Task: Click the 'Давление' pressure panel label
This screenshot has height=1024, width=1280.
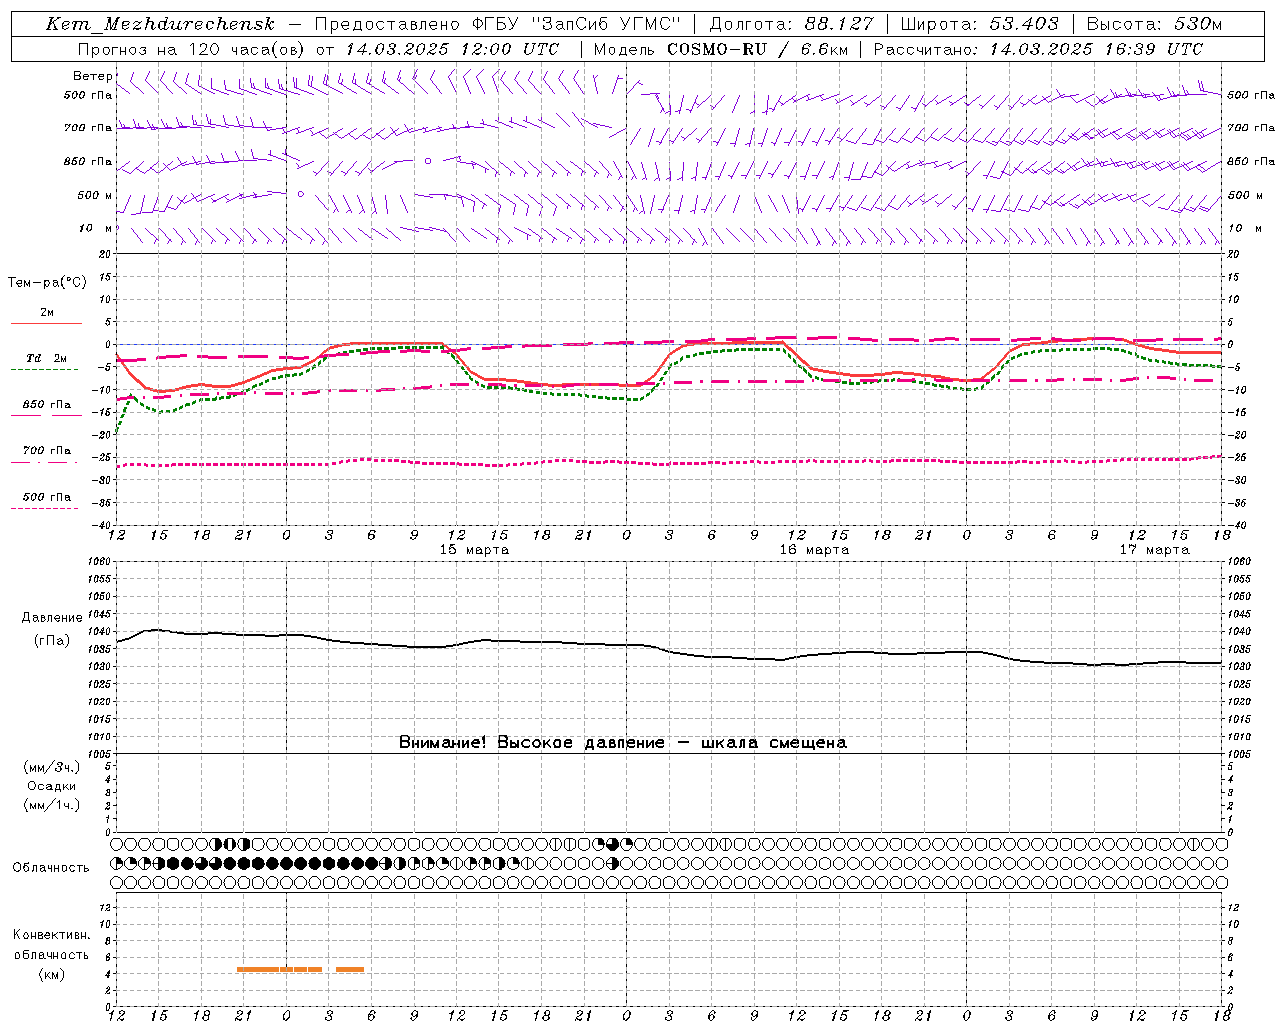Action: (x=51, y=618)
